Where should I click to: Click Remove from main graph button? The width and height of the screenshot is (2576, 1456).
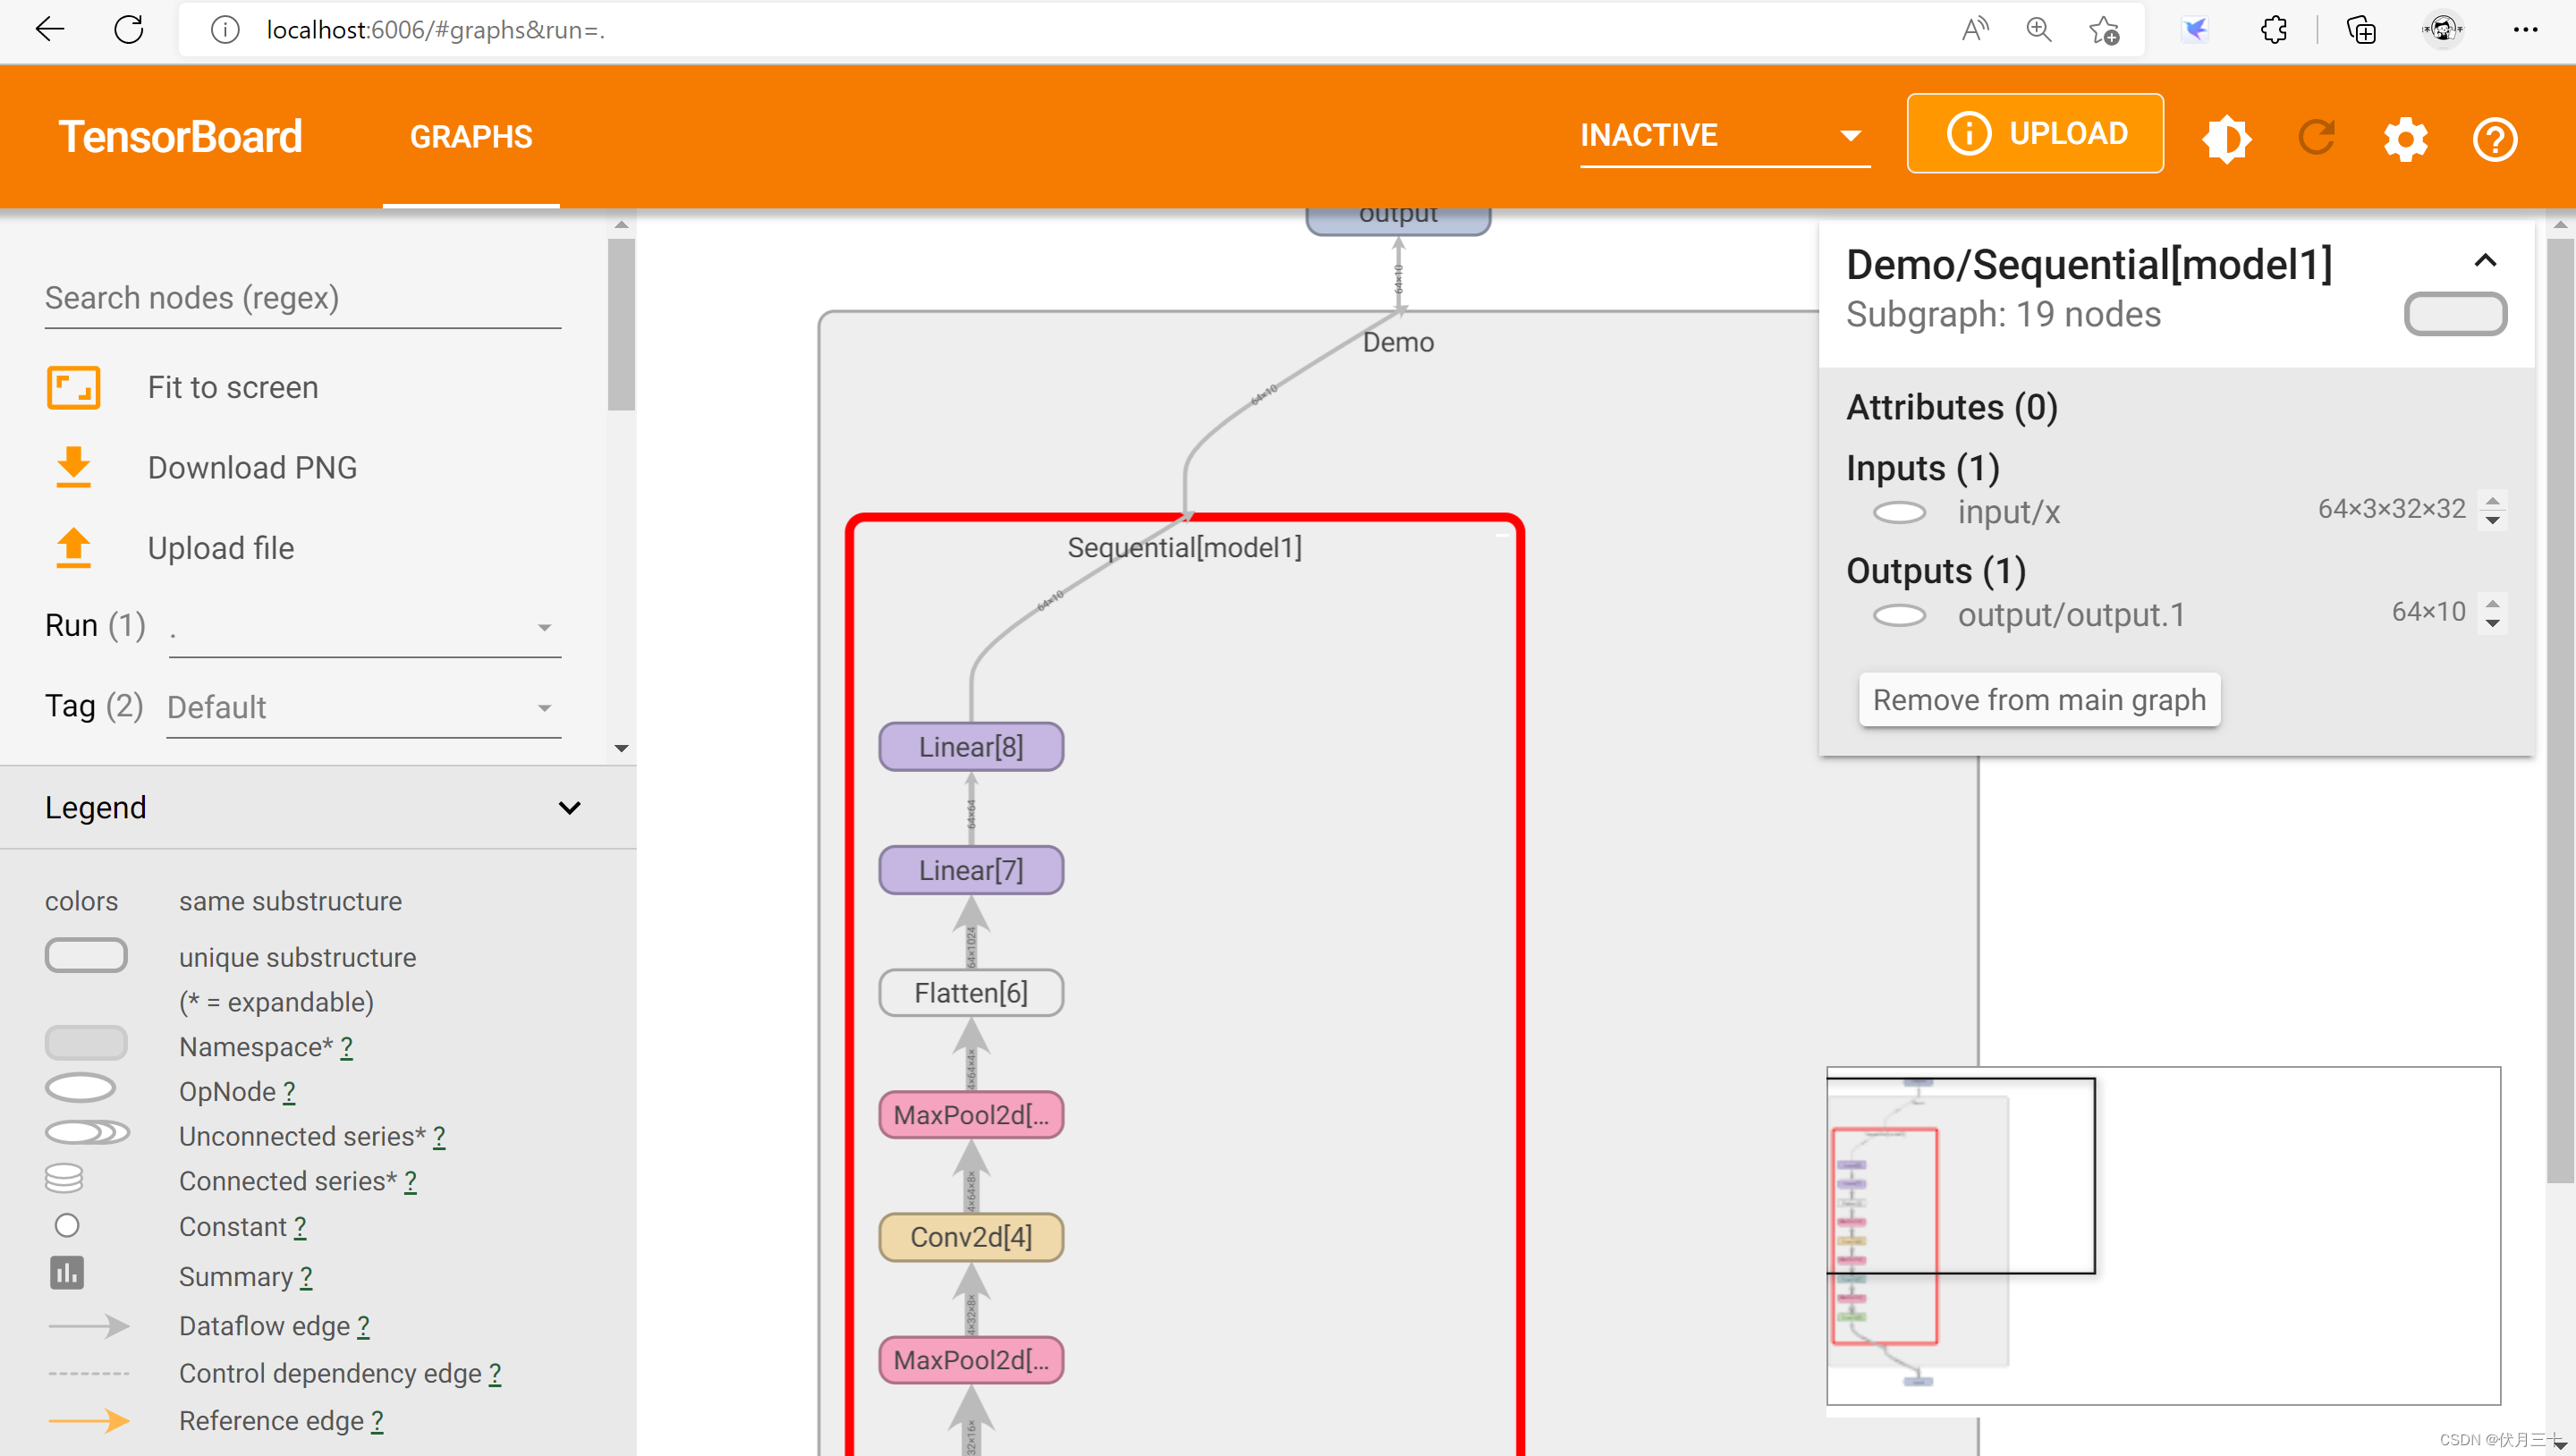tap(2038, 698)
